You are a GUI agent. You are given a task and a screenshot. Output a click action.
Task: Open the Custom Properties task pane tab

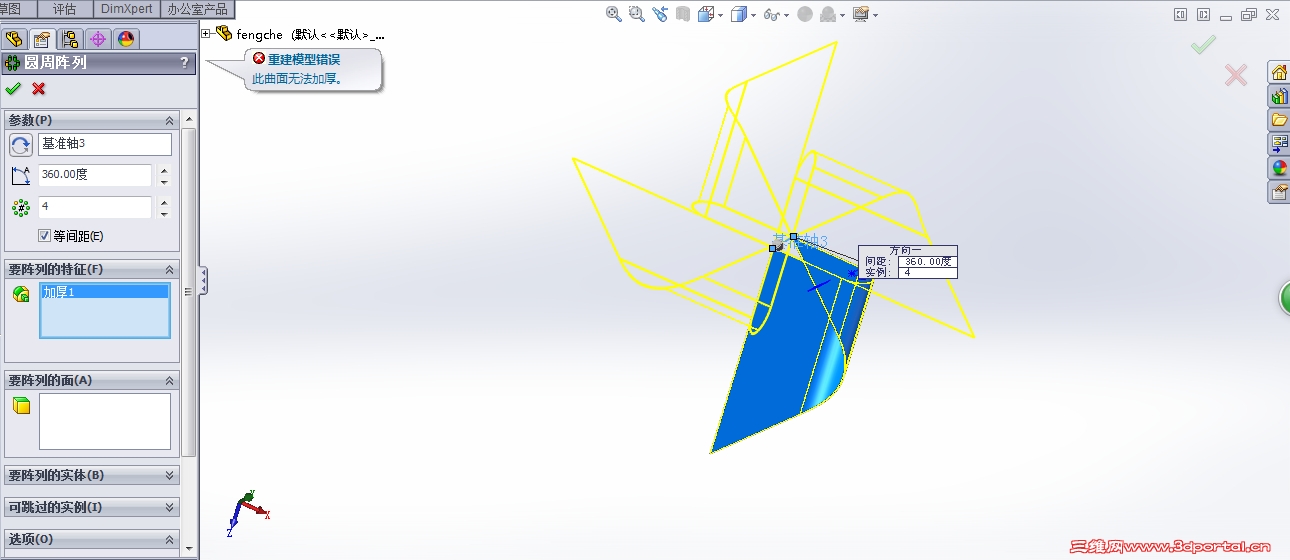(1279, 192)
